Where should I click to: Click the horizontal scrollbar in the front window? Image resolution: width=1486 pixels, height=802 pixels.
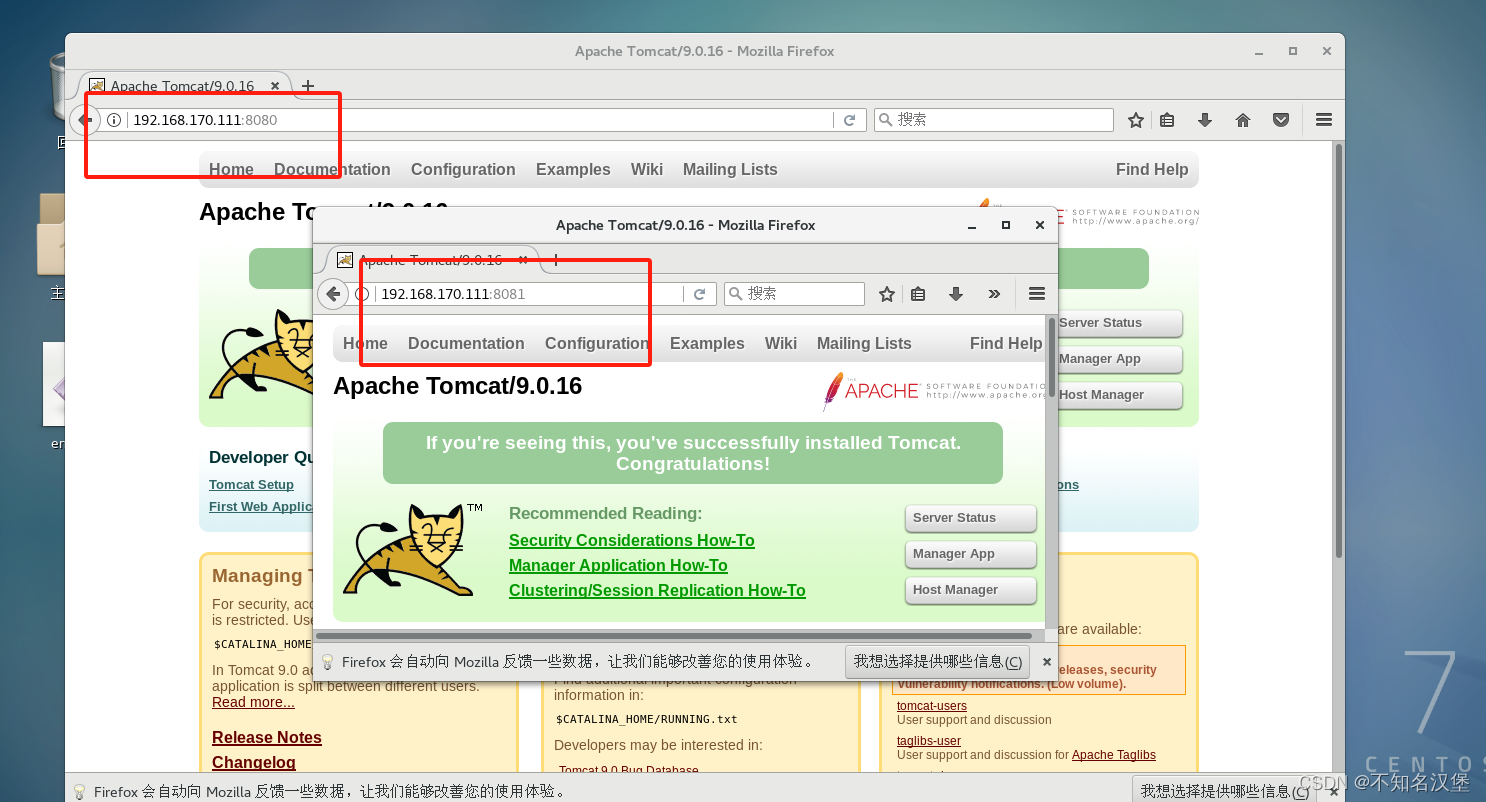[674, 635]
